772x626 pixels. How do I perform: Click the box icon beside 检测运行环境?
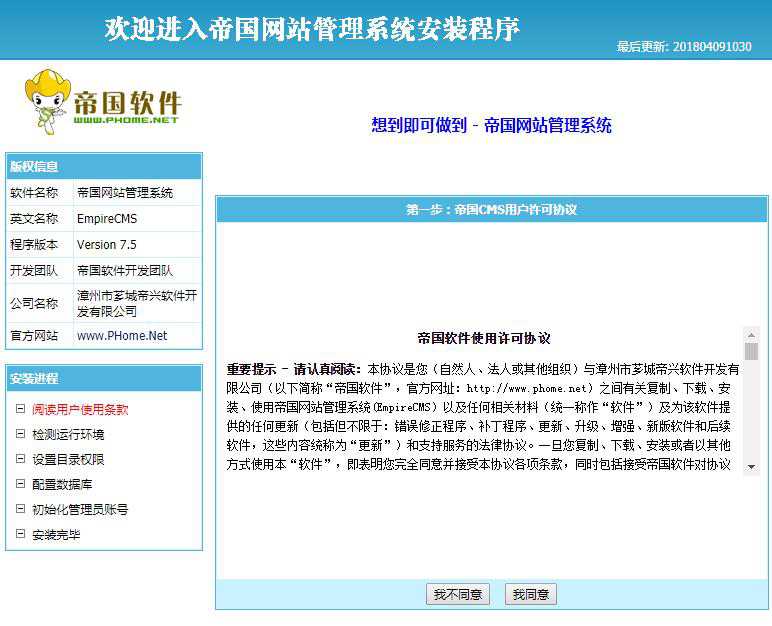tap(20, 433)
